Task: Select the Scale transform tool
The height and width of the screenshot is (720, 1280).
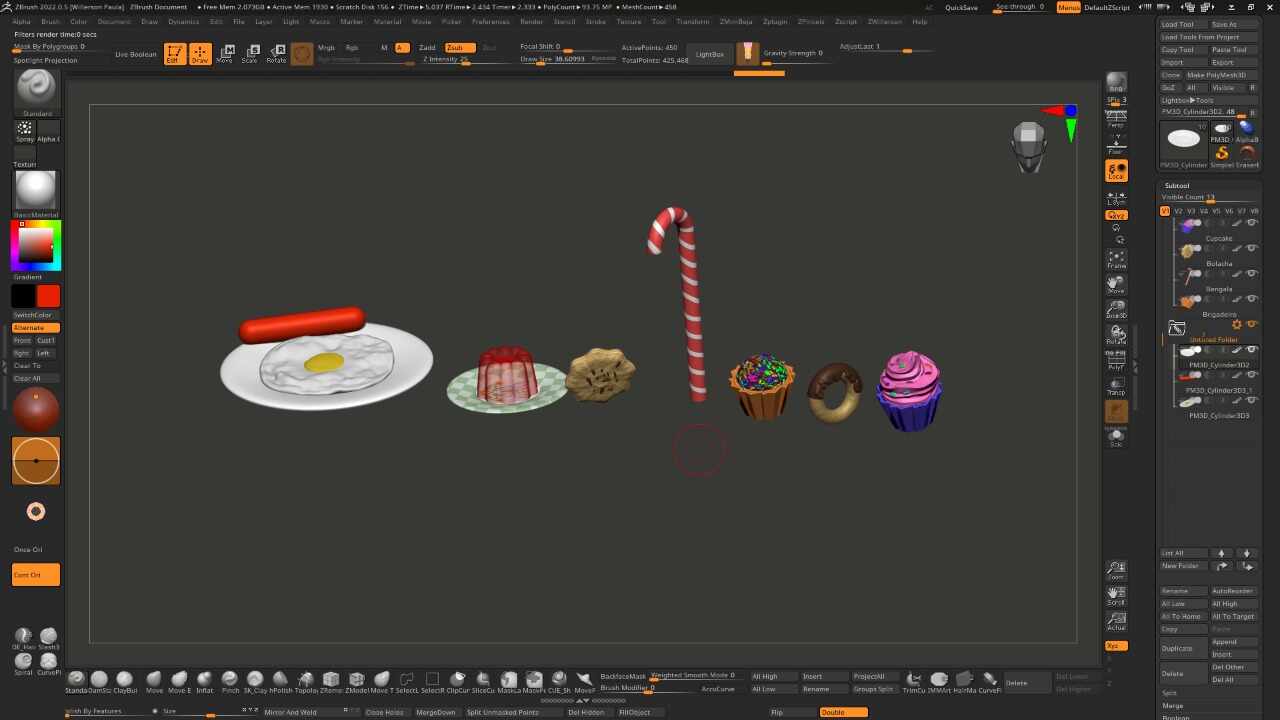Action: tap(250, 54)
